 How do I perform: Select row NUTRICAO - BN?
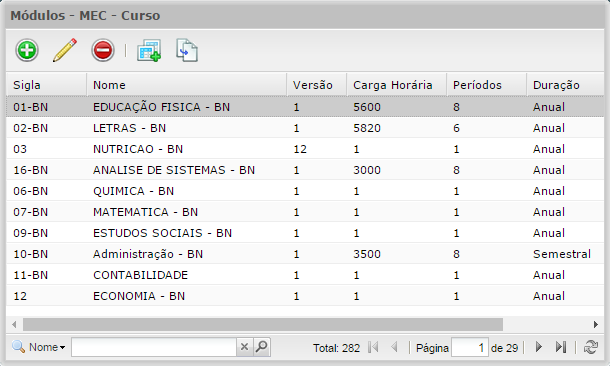pos(305,149)
